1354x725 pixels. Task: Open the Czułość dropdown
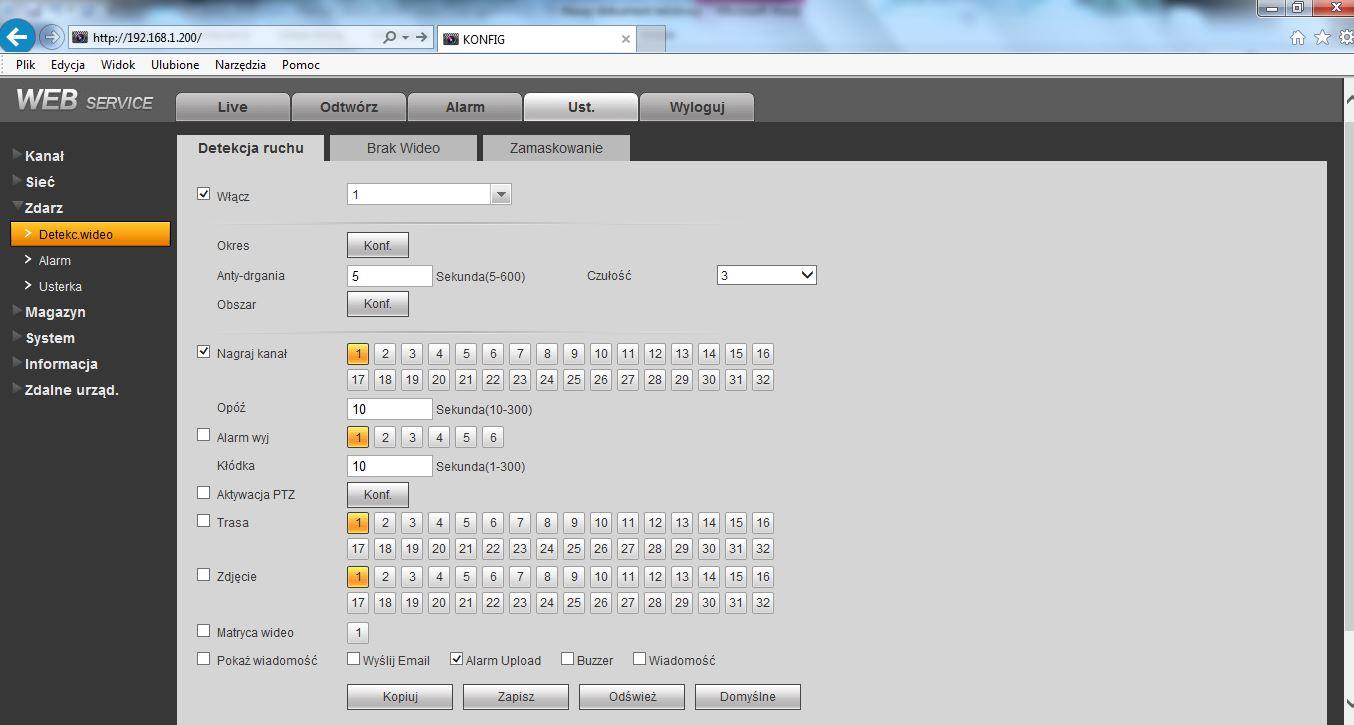tap(767, 275)
